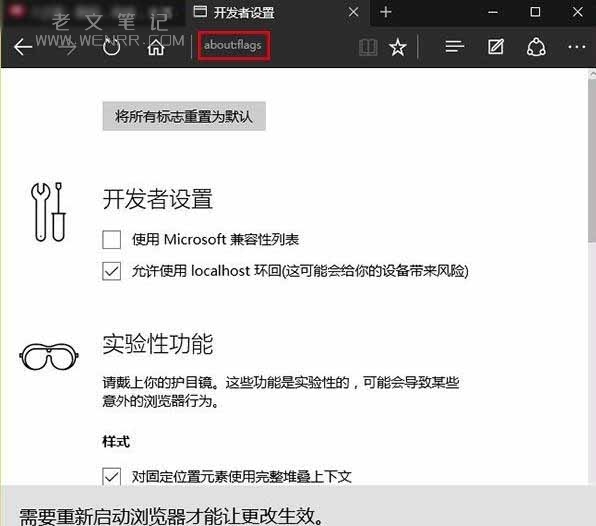The height and width of the screenshot is (526, 596).
Task: Open a new tab with plus
Action: (x=386, y=12)
